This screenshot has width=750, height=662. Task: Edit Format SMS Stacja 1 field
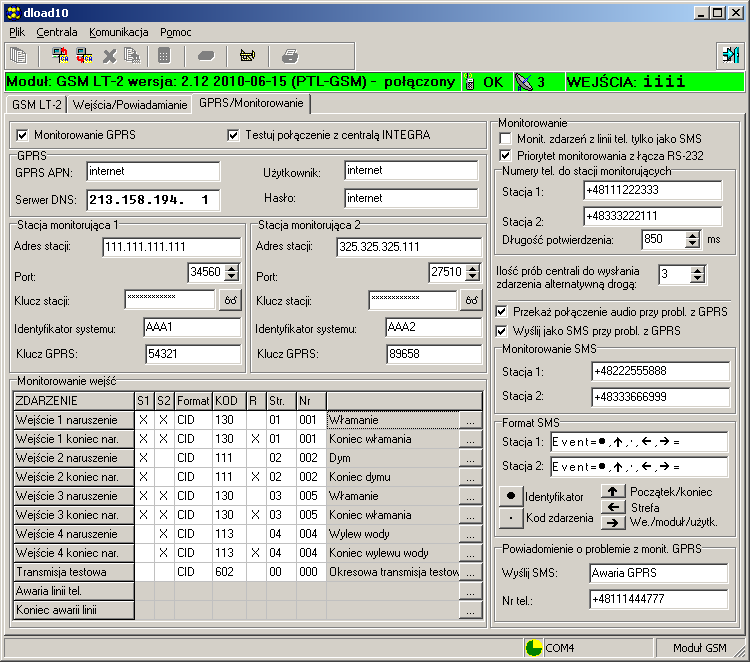click(x=639, y=442)
